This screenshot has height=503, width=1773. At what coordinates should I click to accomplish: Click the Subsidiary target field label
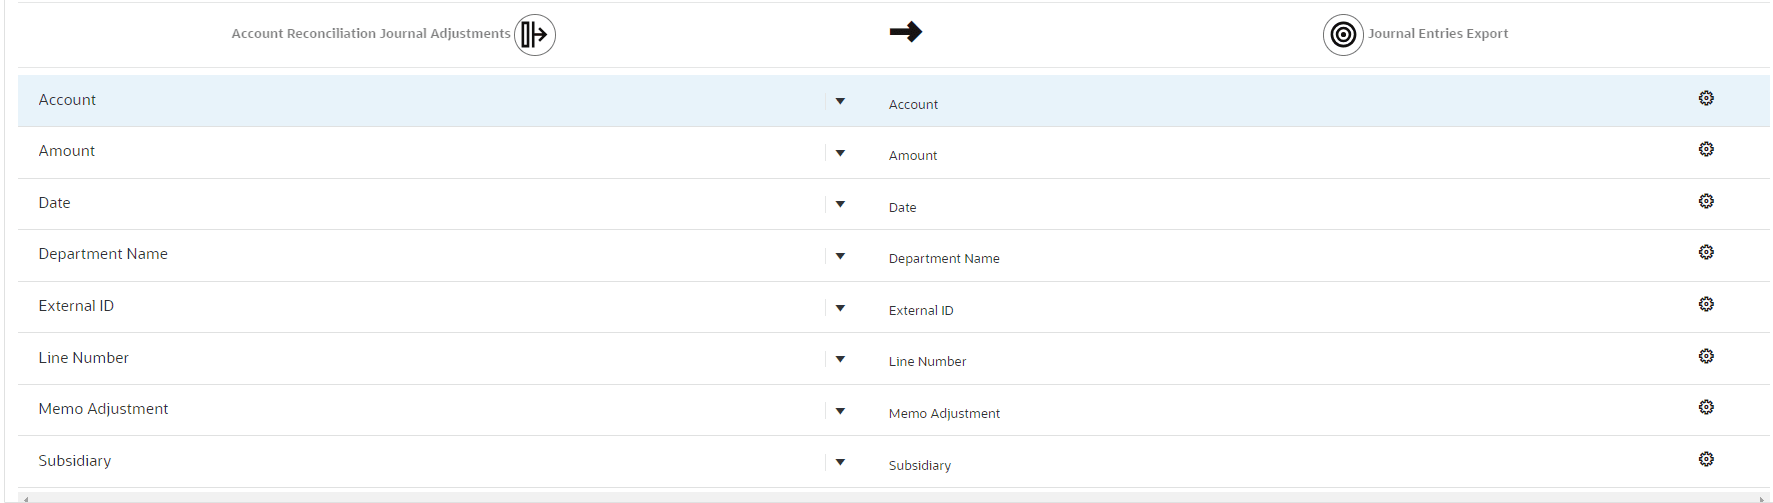pos(920,465)
